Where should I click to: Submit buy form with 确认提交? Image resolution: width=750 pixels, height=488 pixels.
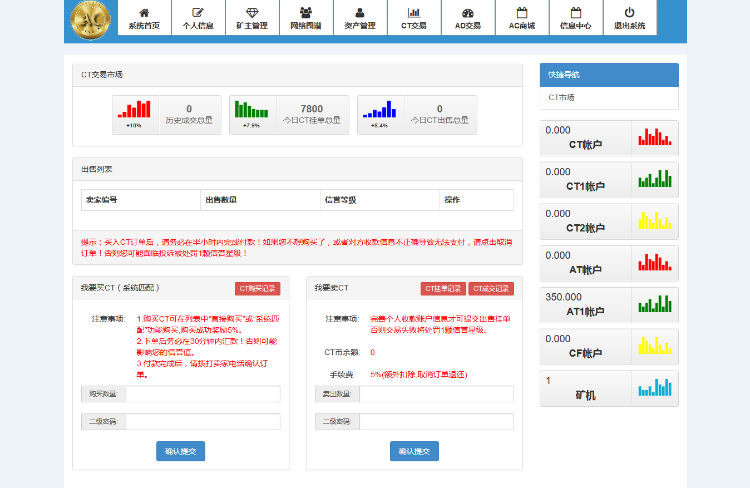(x=180, y=451)
